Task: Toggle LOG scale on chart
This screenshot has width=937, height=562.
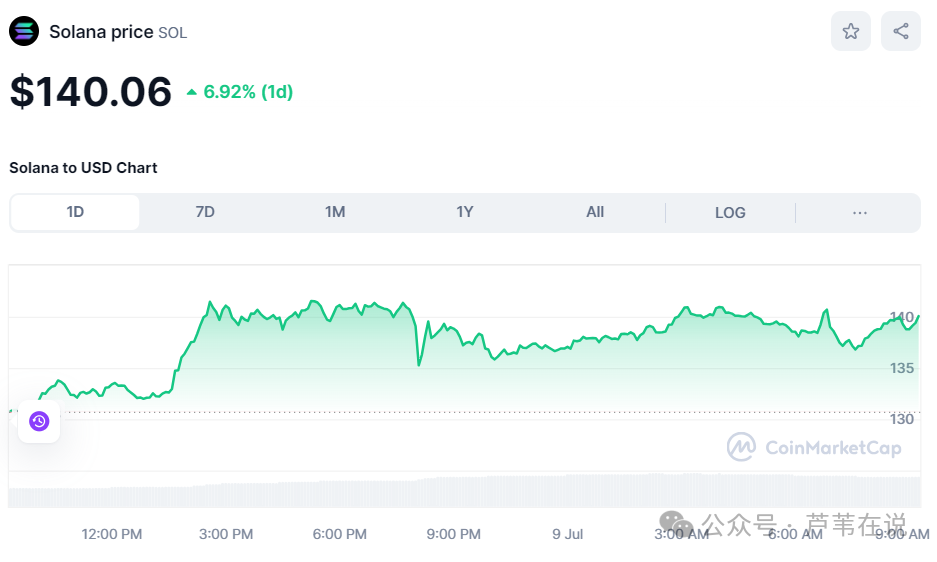Action: coord(730,213)
